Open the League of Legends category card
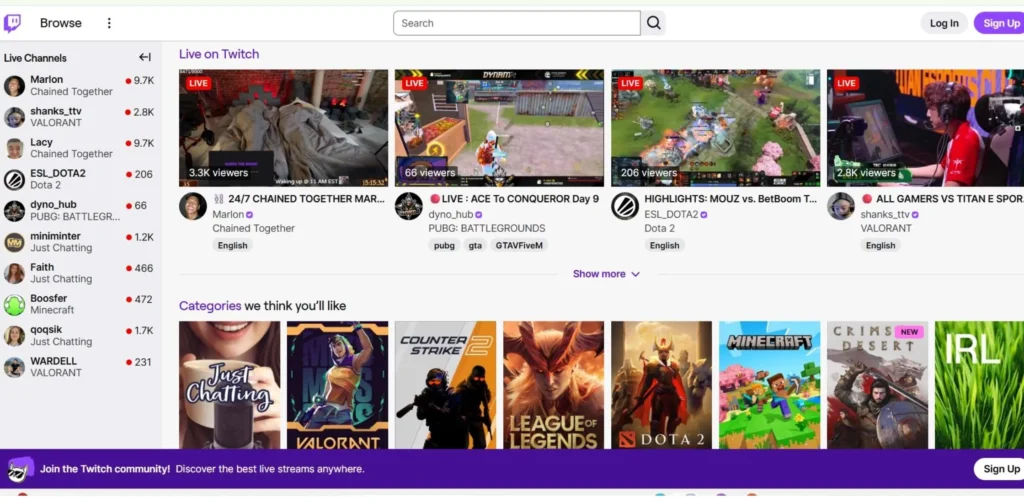 554,385
